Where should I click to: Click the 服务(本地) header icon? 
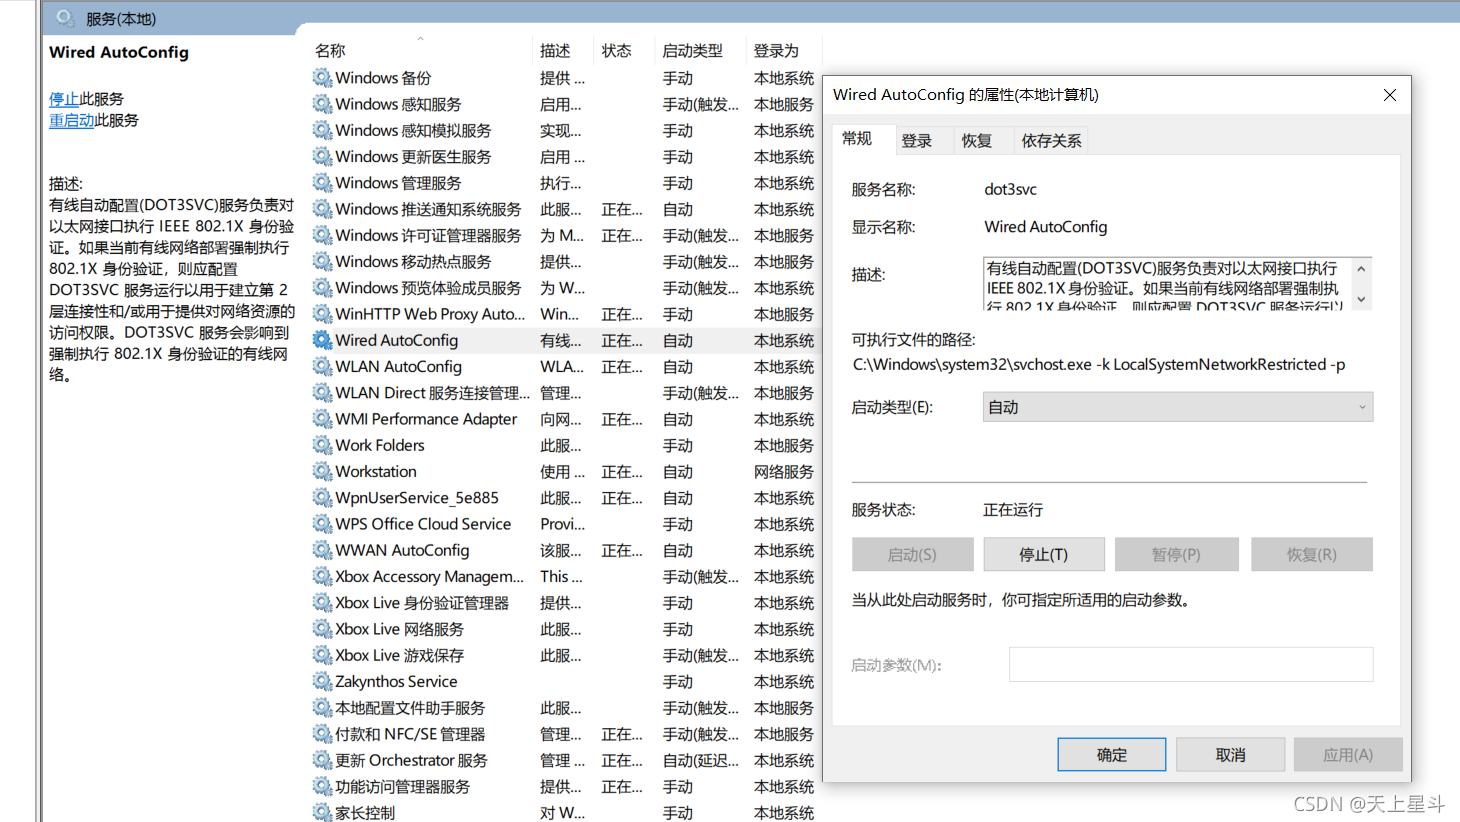pyautogui.click(x=66, y=18)
